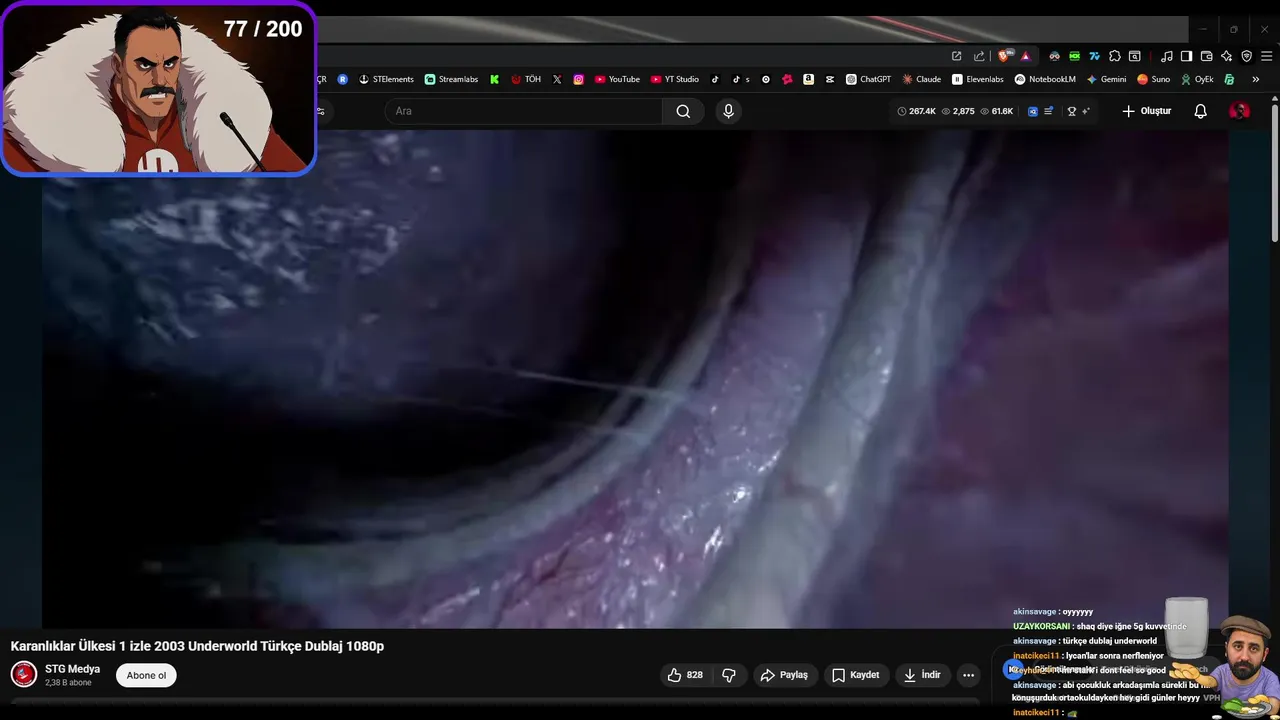Click the video player to pause
Viewport: 1280px width, 720px height.
(x=635, y=379)
